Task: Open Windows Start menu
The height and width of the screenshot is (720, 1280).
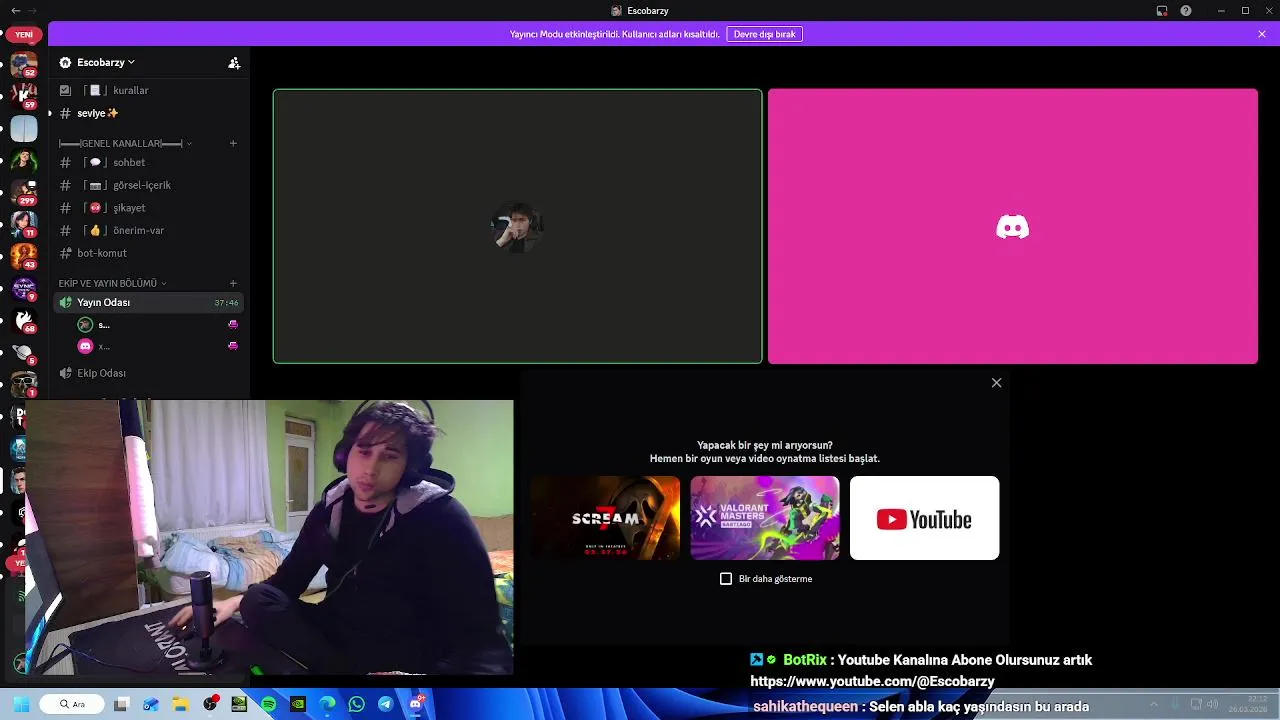Action: [x=21, y=704]
